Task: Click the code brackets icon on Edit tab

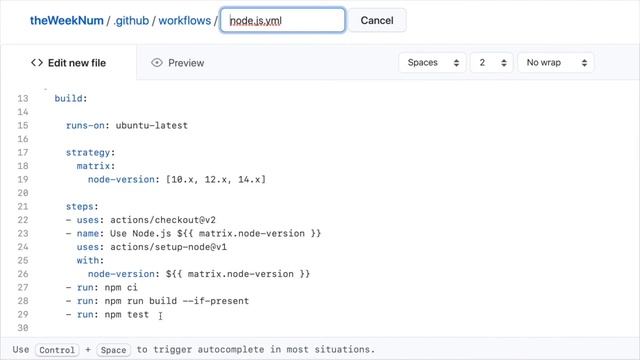Action: point(37,62)
